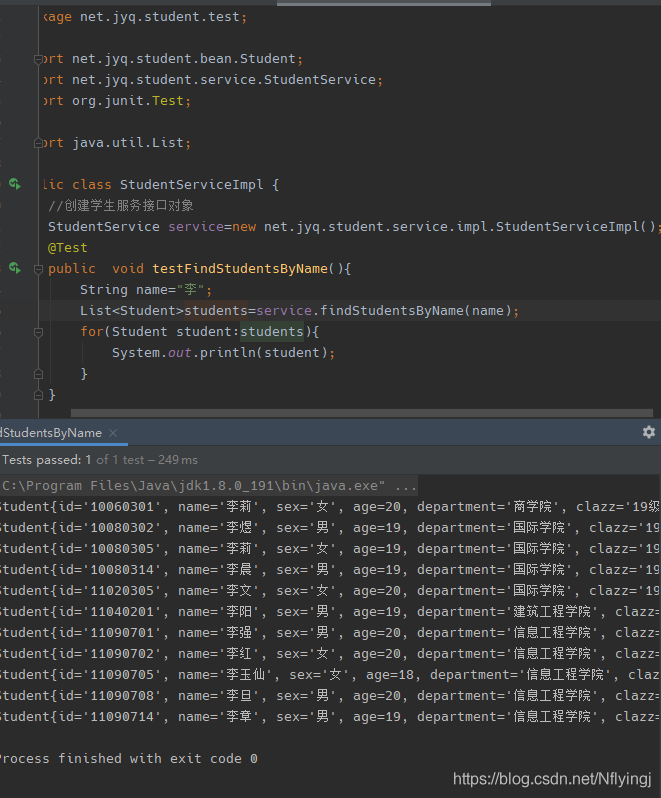
Task: Click the @Test annotation
Action: click(68, 248)
